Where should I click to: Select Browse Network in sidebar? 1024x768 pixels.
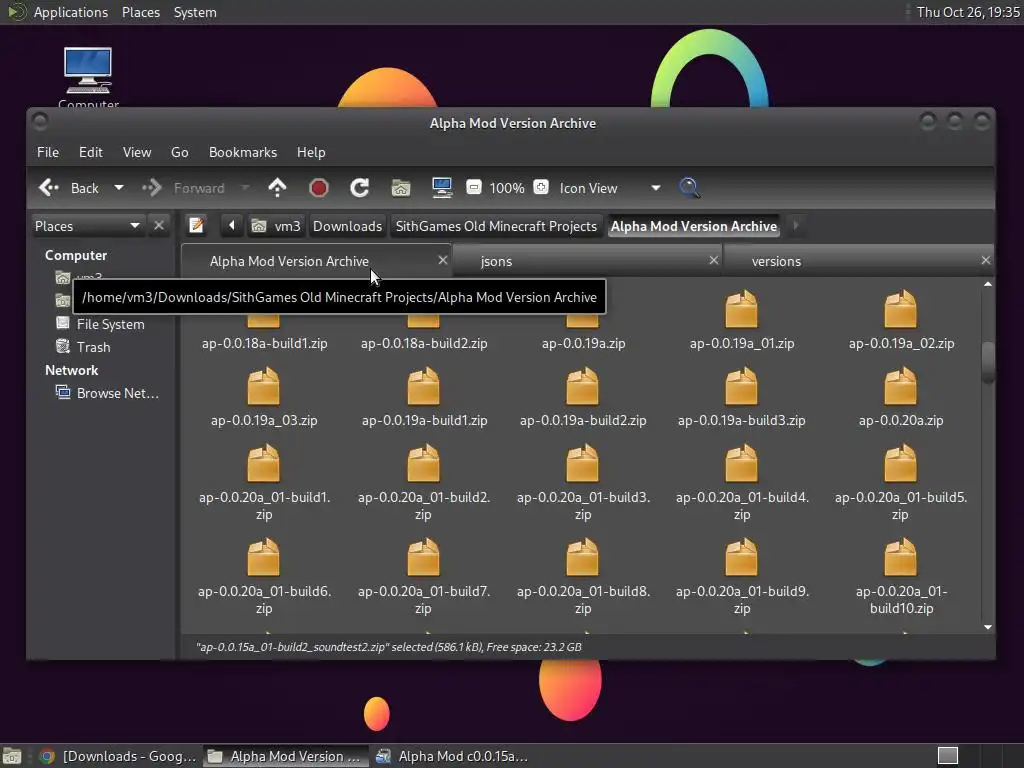[x=108, y=393]
